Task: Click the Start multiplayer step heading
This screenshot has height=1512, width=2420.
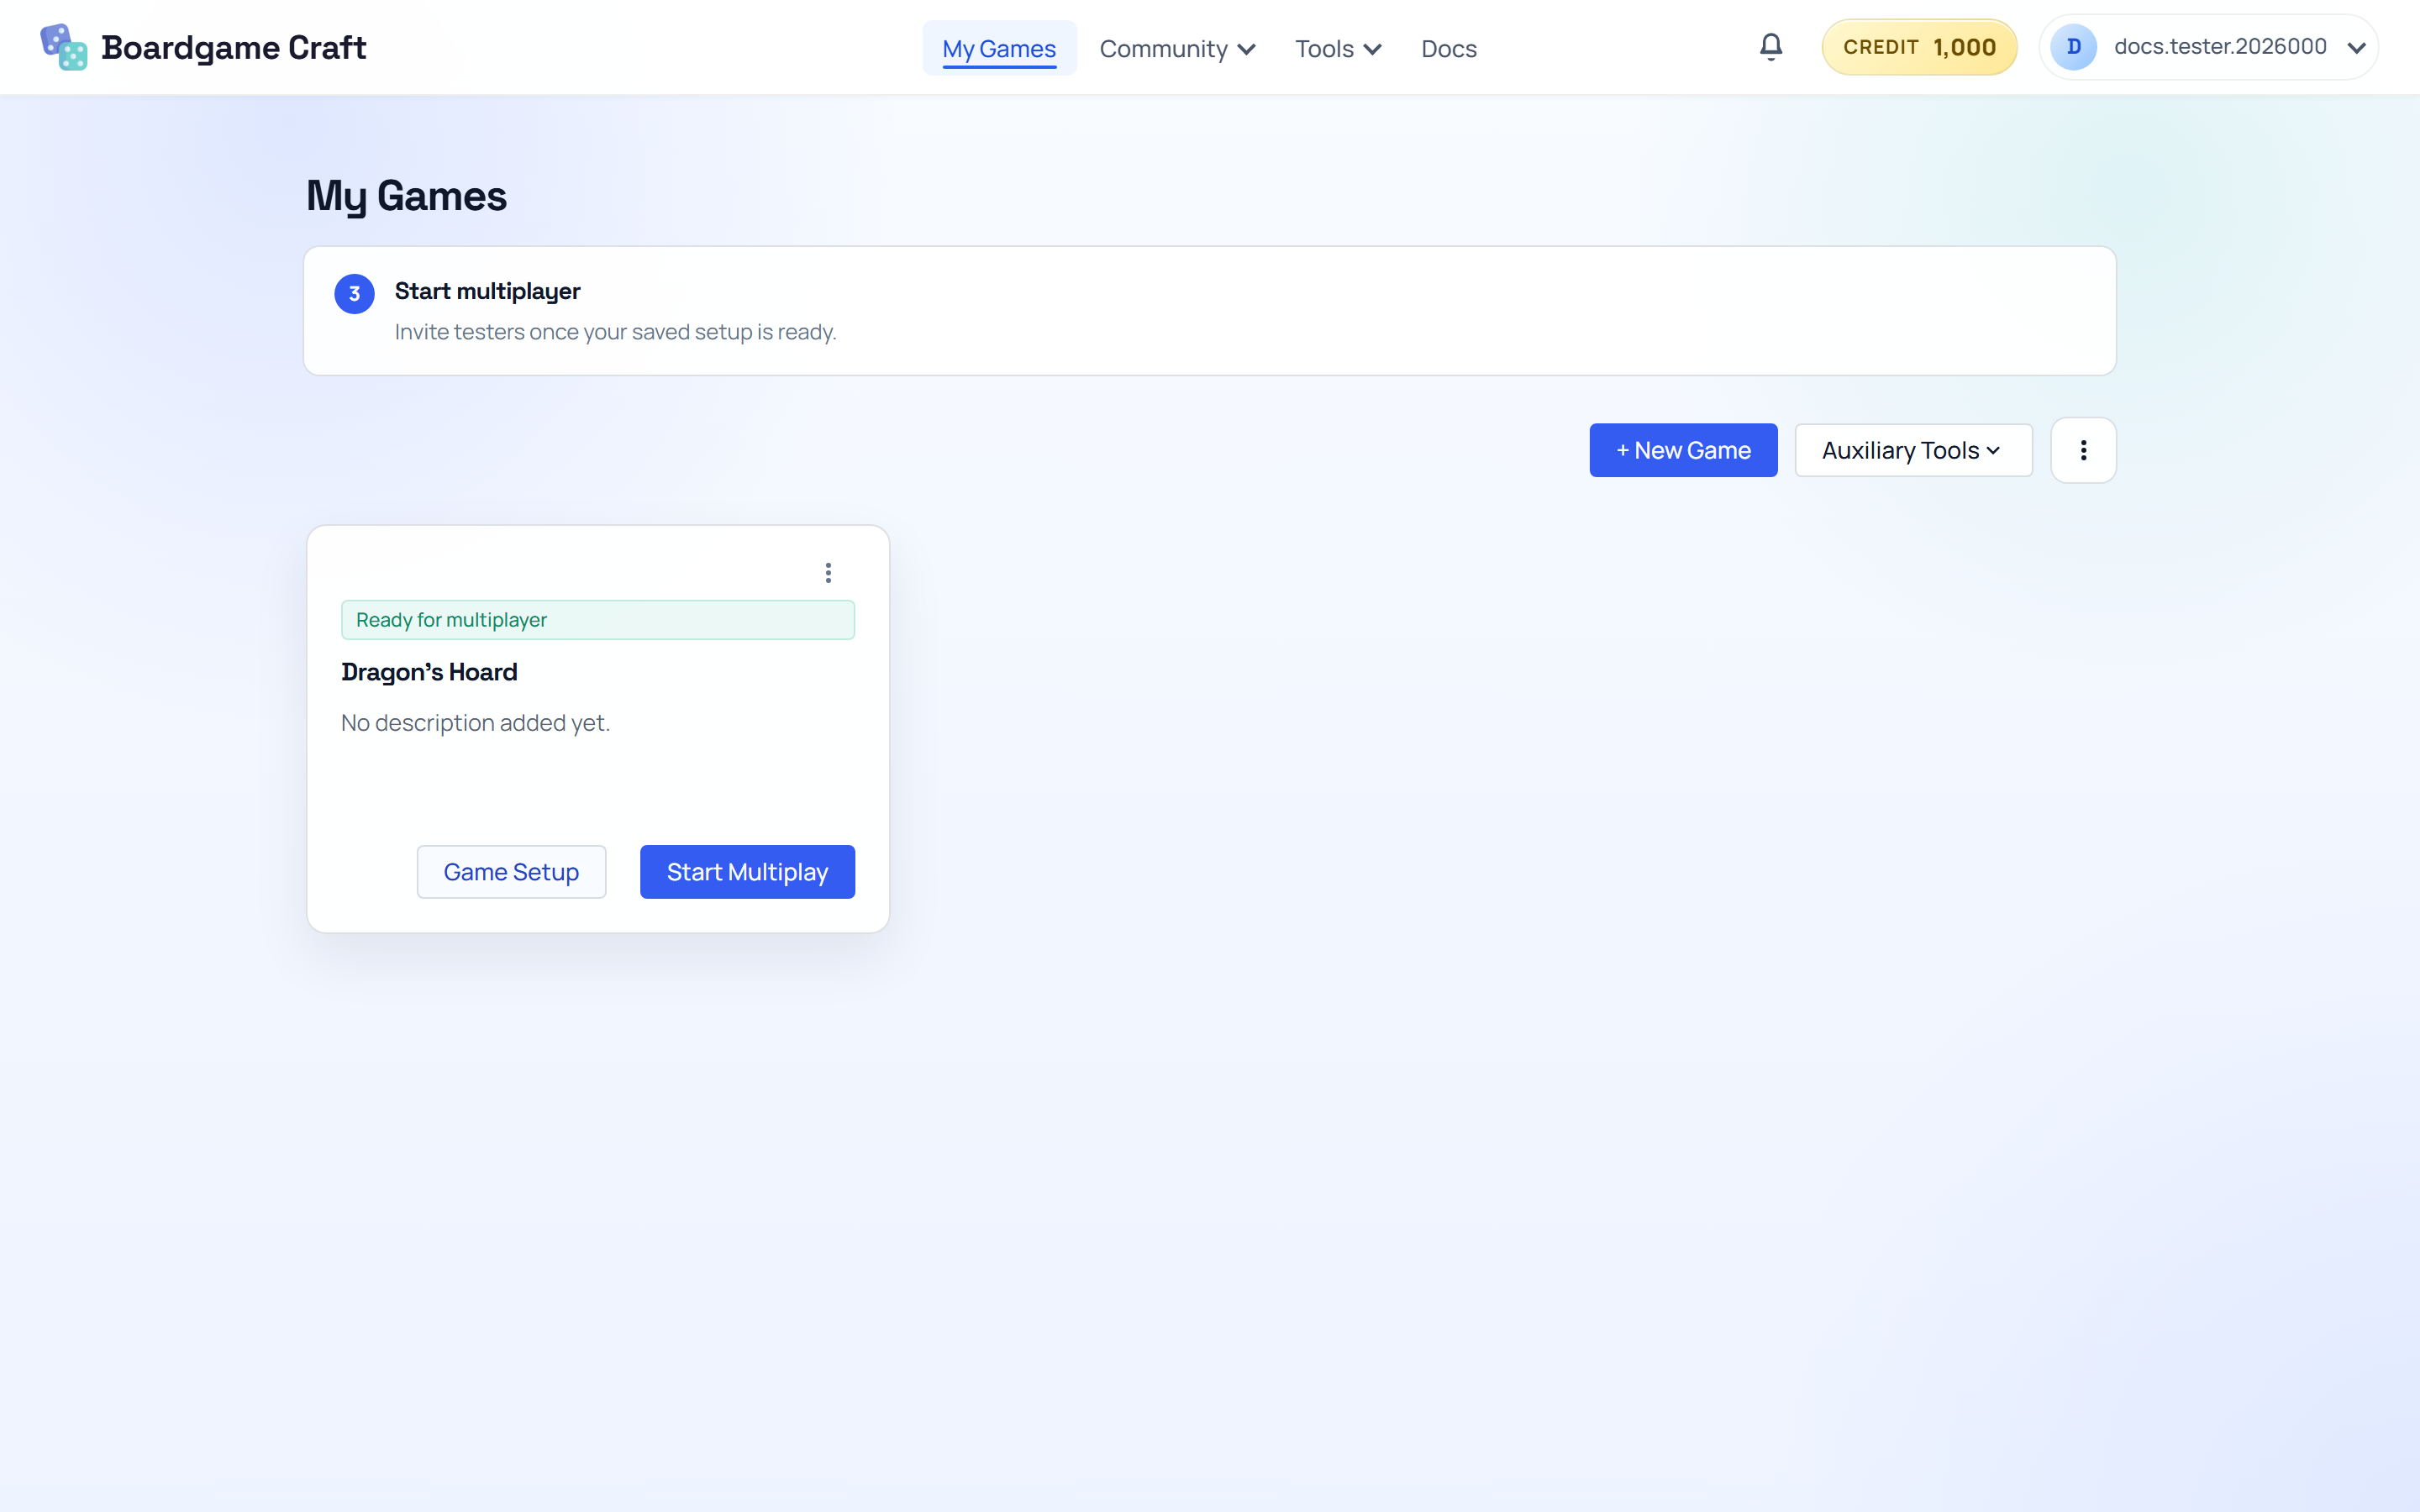Action: point(487,291)
